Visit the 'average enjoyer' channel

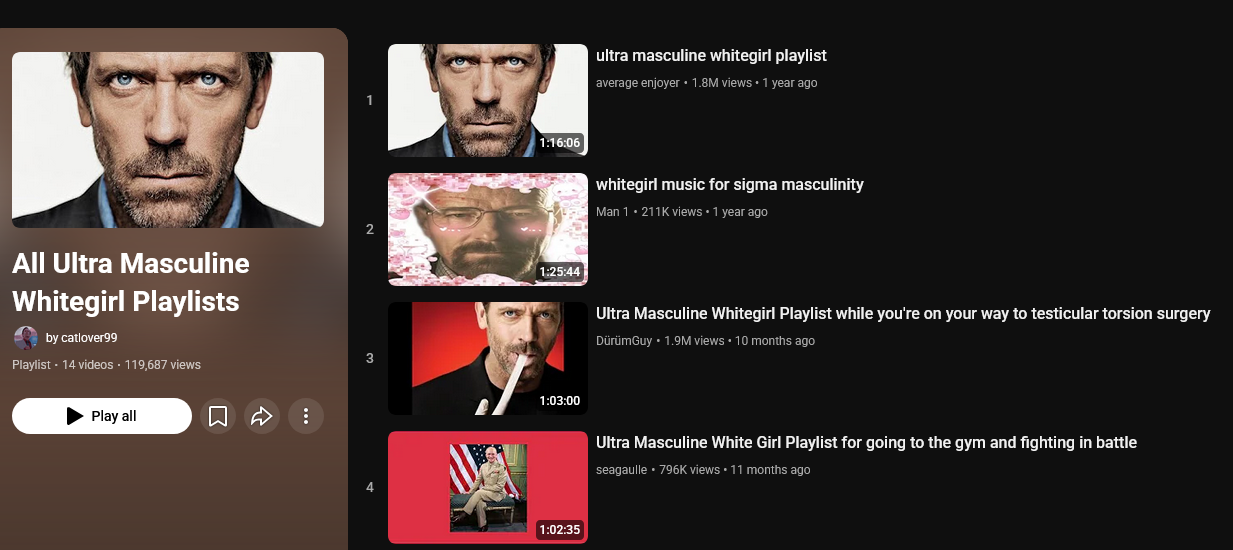click(x=638, y=83)
